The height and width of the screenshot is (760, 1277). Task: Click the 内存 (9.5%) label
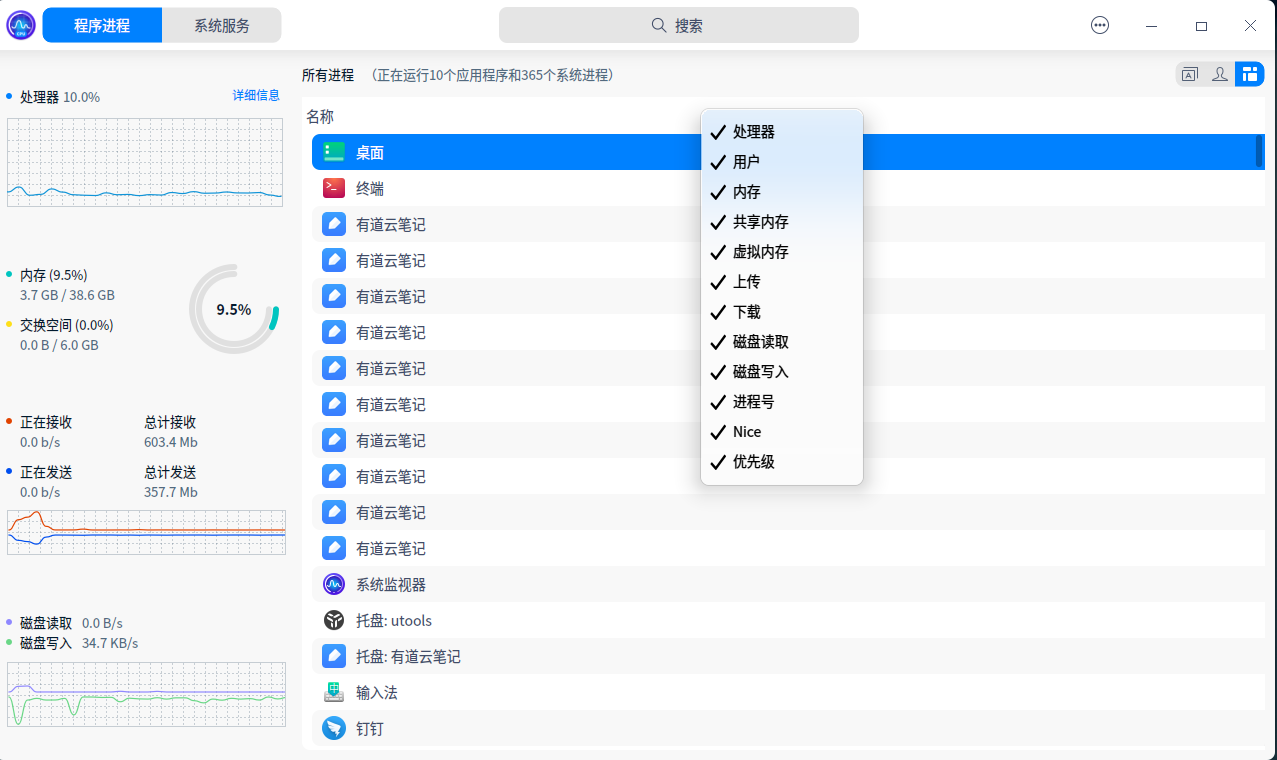click(x=54, y=275)
